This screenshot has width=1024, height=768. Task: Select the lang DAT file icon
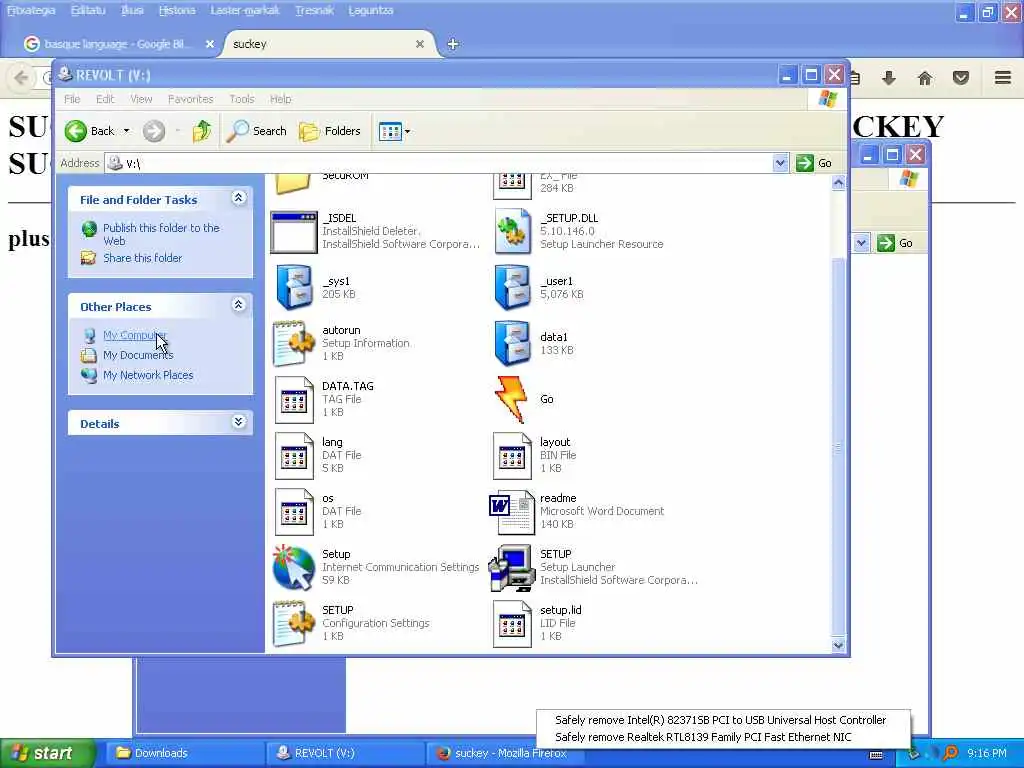coord(294,456)
